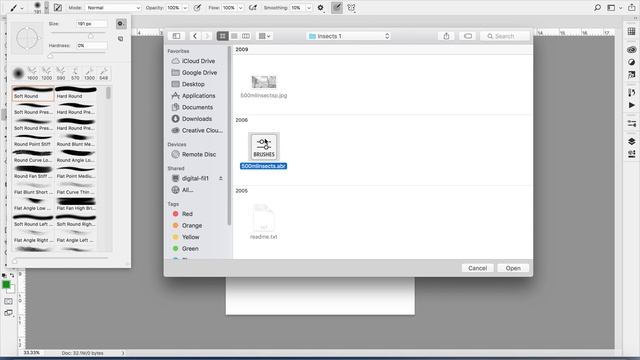Open the Smoothing percentage dropdown arrow
The width and height of the screenshot is (640, 360).
(x=309, y=8)
